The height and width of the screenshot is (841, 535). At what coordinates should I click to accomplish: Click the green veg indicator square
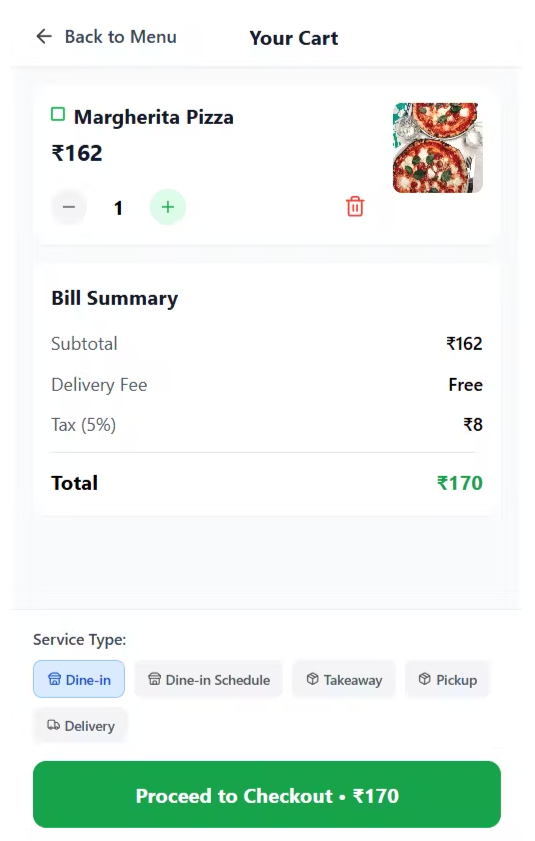click(58, 114)
